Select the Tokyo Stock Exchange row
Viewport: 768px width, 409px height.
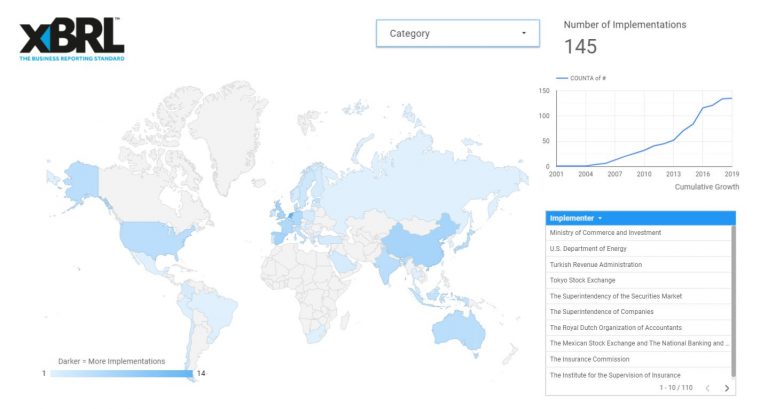click(x=639, y=280)
